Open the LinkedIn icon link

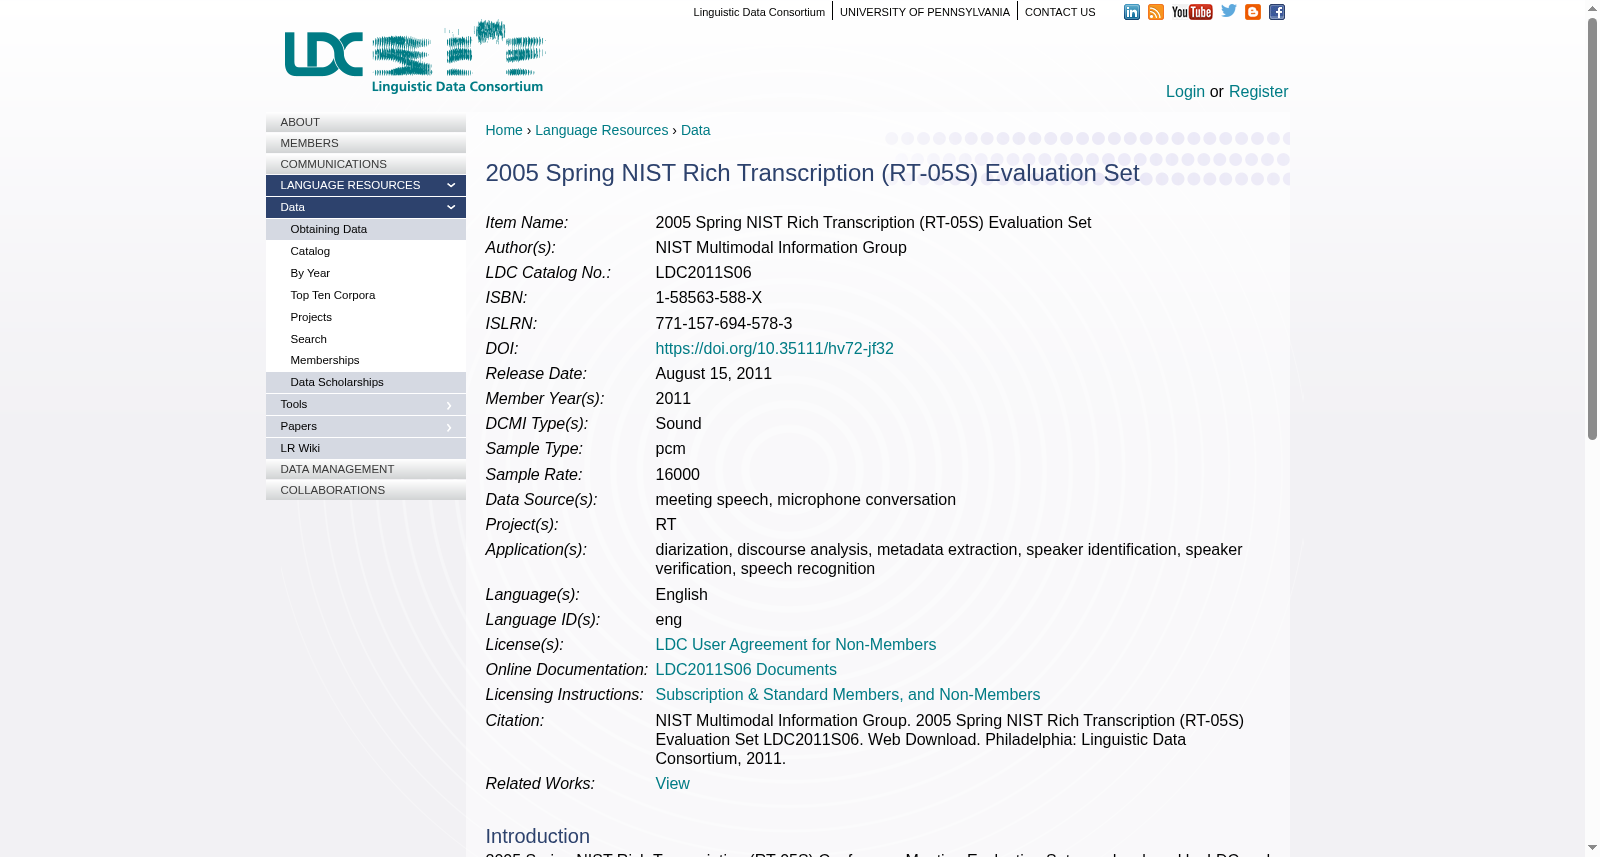(x=1131, y=12)
